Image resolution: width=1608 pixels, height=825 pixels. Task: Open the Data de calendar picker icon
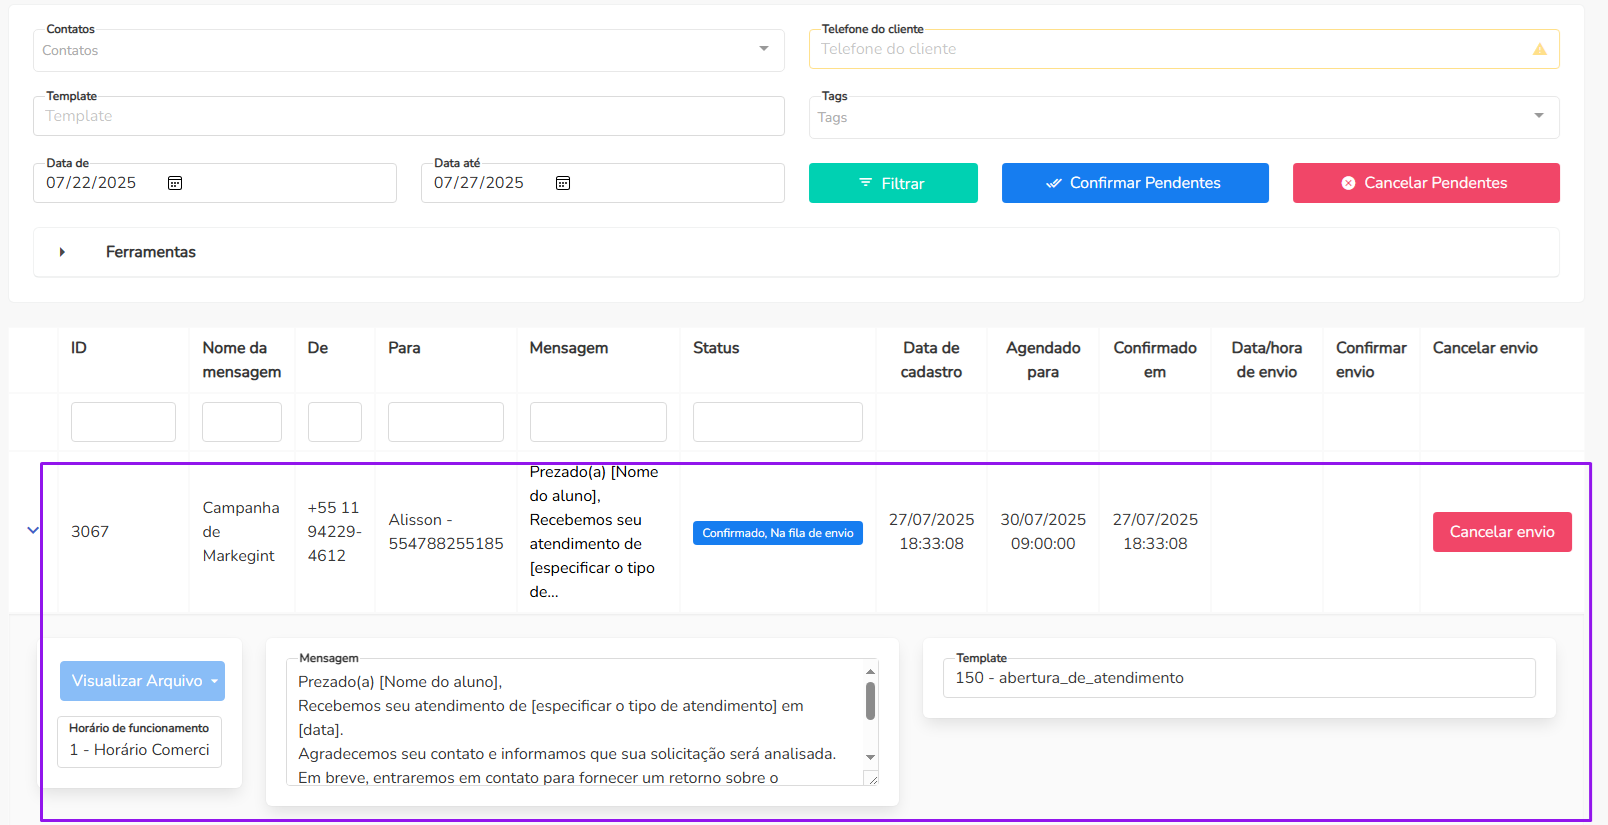pyautogui.click(x=175, y=183)
